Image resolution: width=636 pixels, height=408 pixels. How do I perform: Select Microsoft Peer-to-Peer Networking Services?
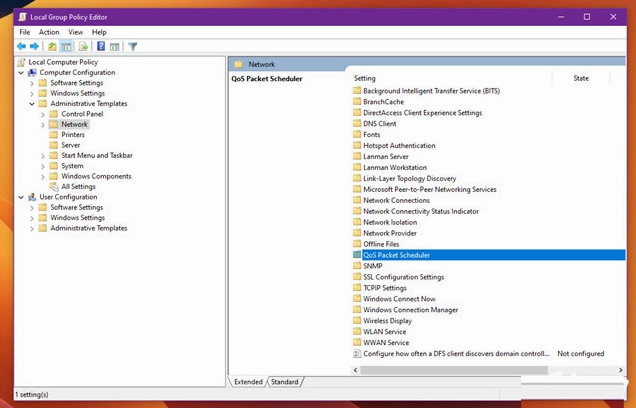coord(430,189)
